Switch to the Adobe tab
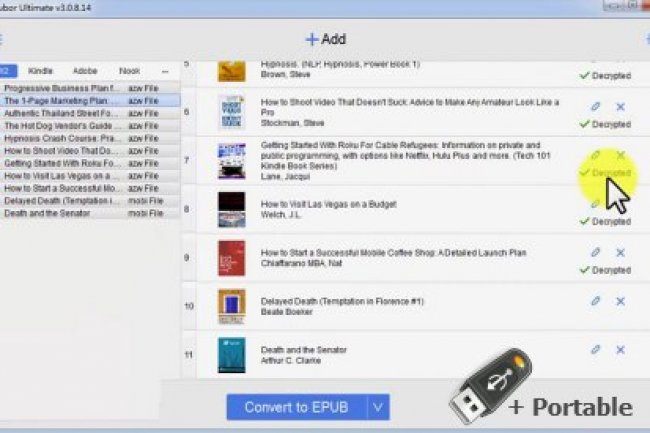650x433 pixels. click(x=85, y=72)
